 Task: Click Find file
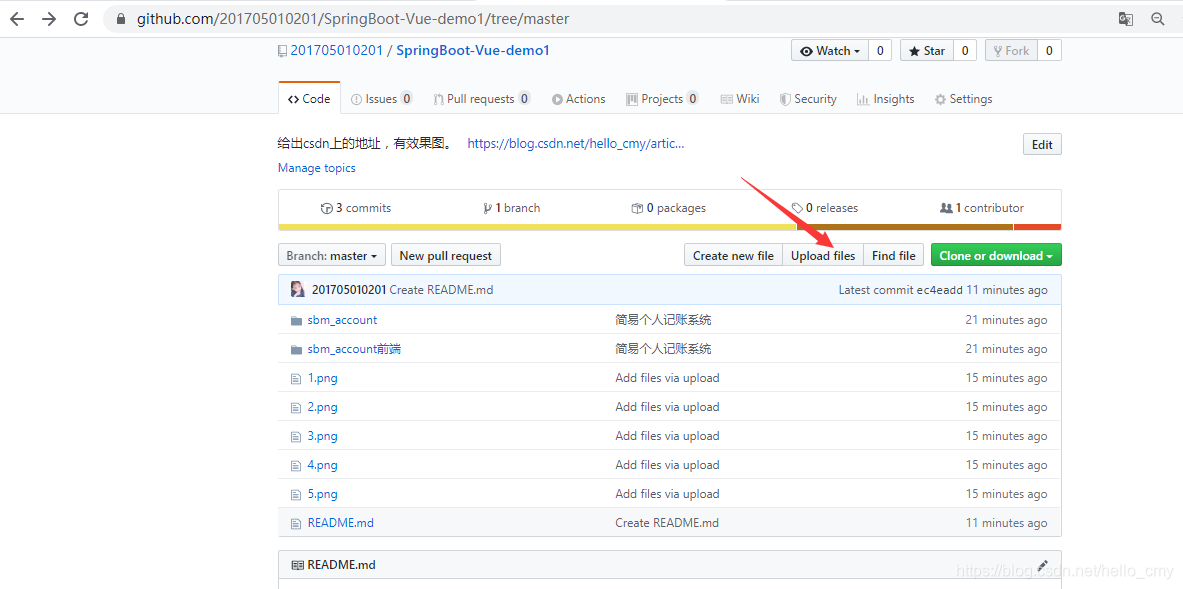893,256
